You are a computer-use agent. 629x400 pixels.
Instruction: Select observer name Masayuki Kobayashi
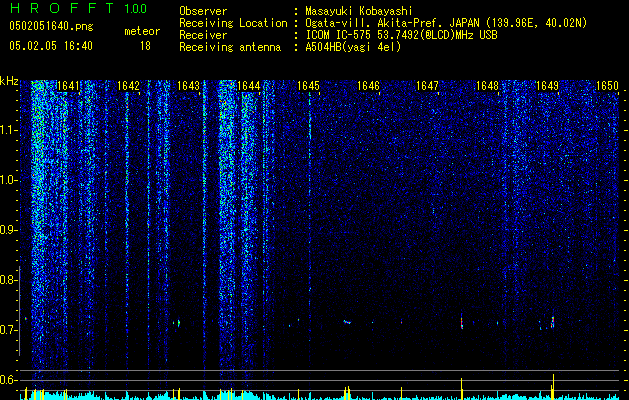[359, 11]
